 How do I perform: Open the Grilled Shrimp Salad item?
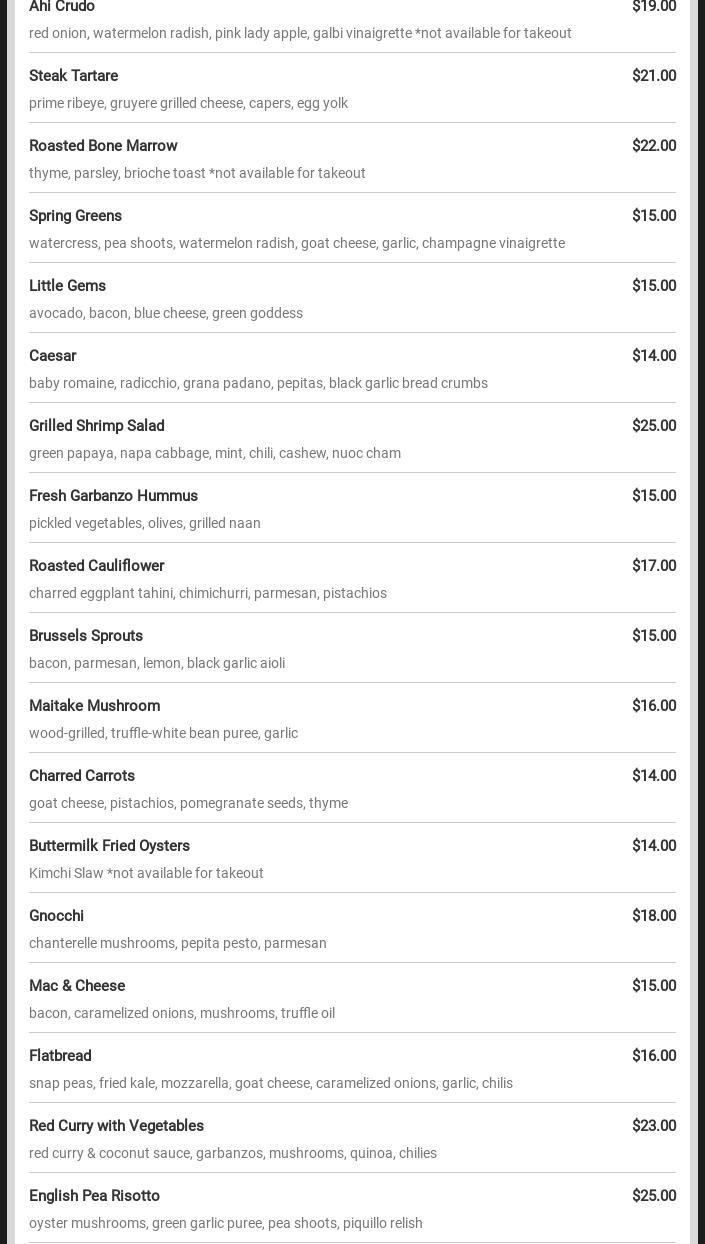pyautogui.click(x=97, y=426)
